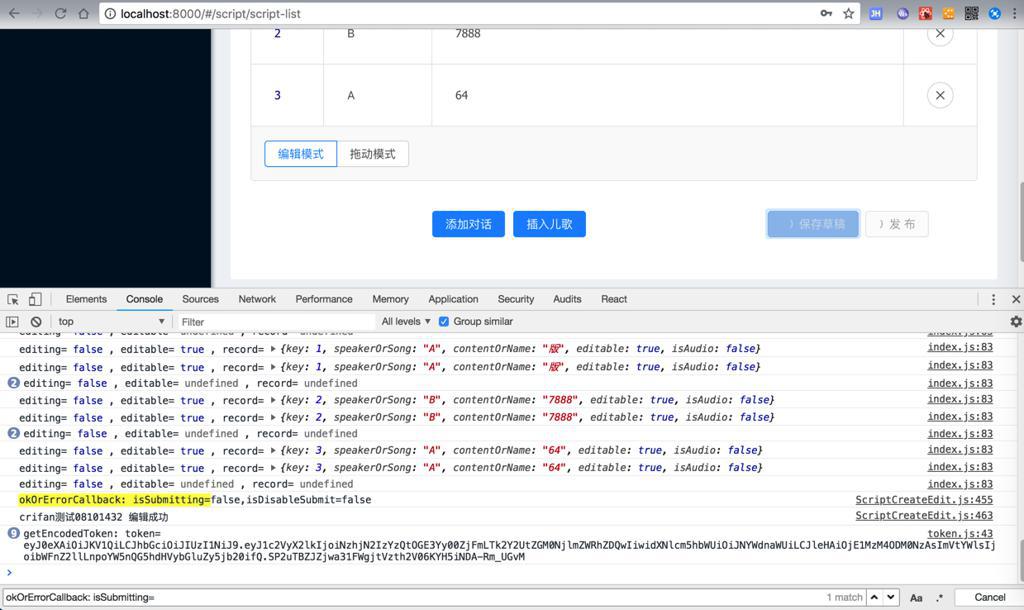Expand second key: 3 record object
Viewport: 1024px width, 610px height.
[273, 468]
